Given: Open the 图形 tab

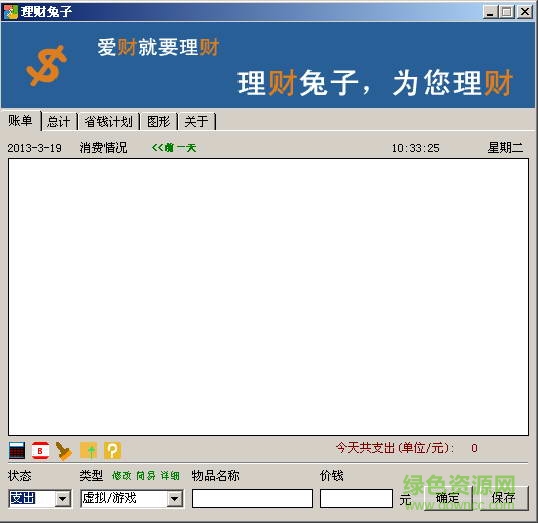Looking at the screenshot, I should click(159, 121).
